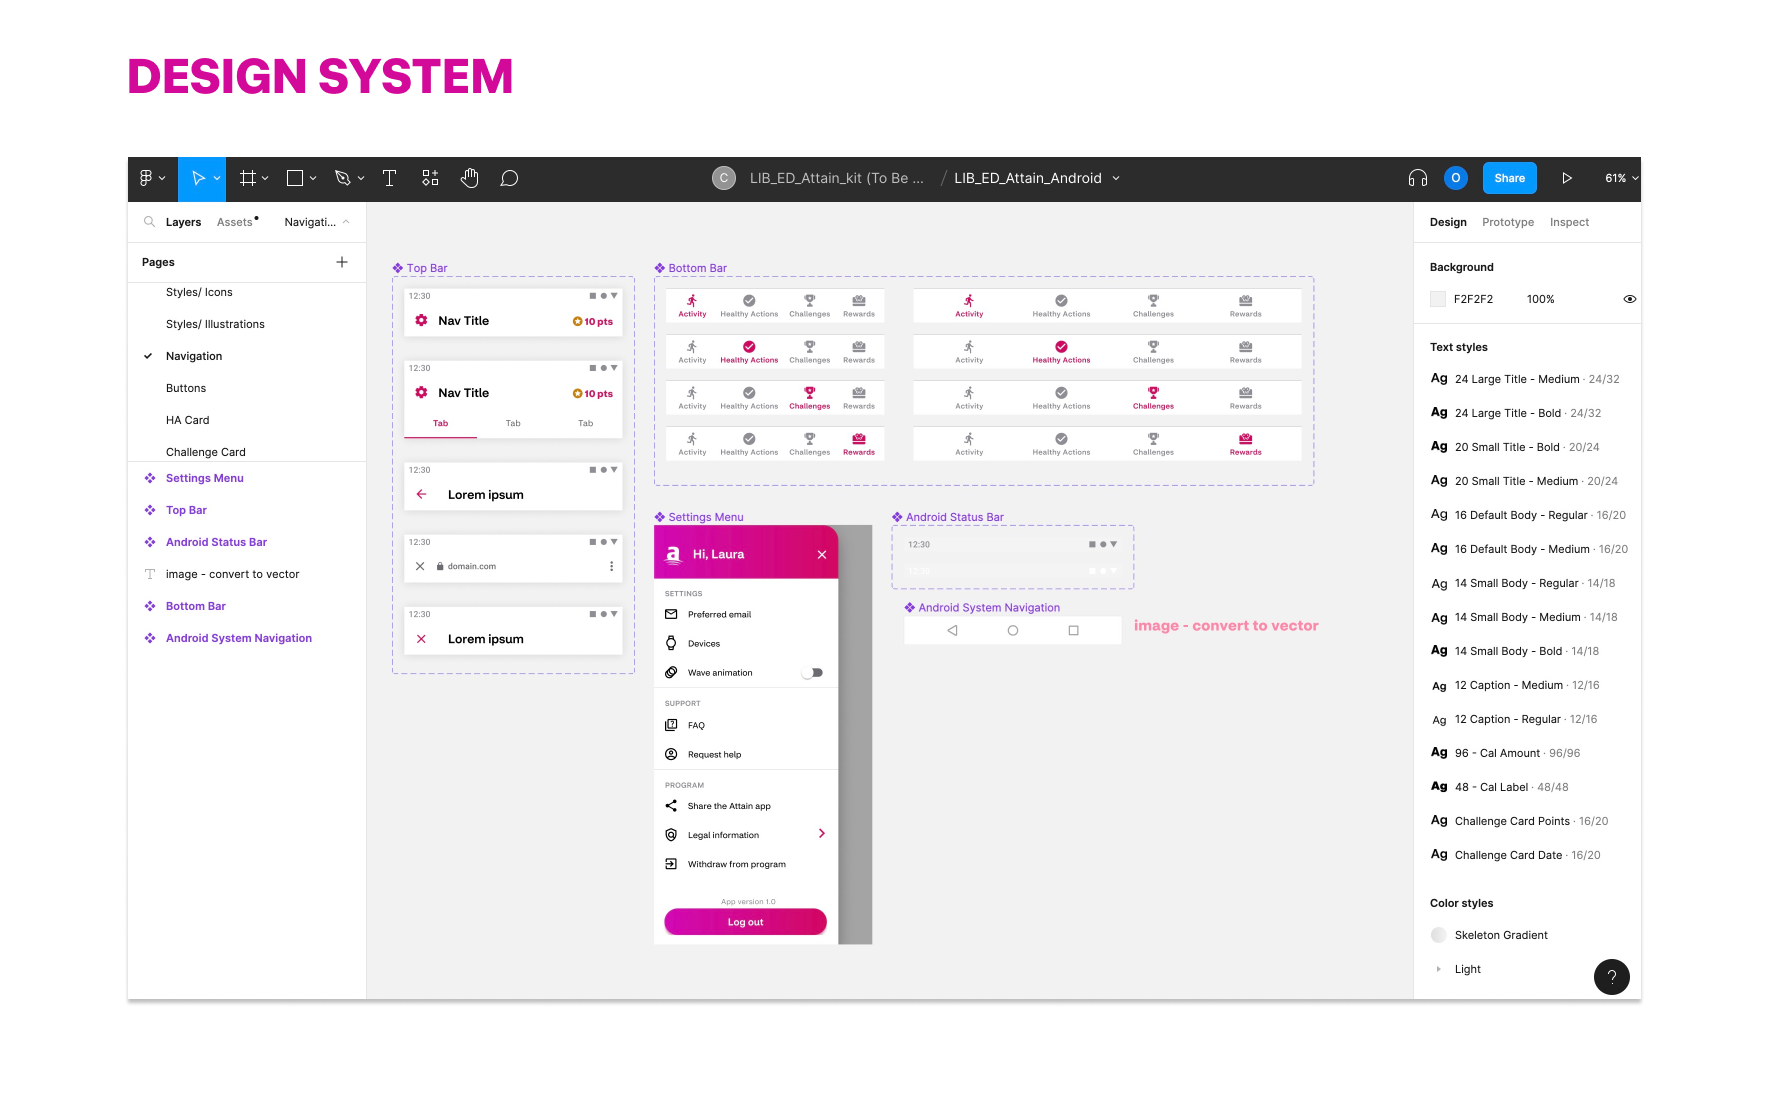Viewport: 1790px width, 1095px height.
Task: Select Challenge Card Points text style
Action: coord(1530,821)
